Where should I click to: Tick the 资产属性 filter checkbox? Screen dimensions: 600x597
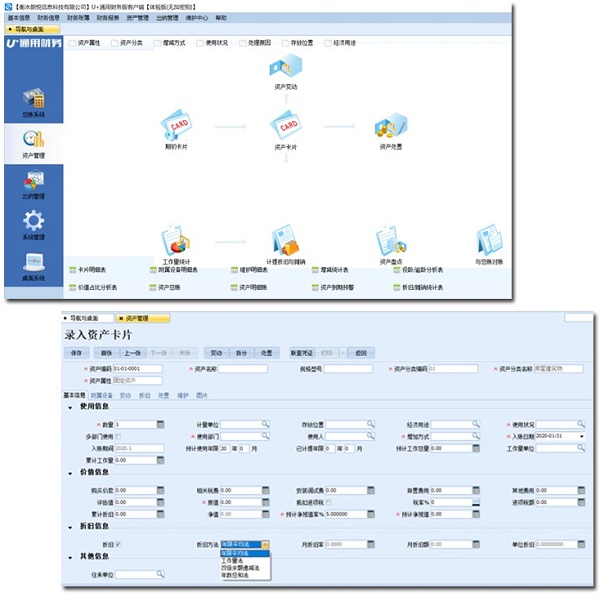click(72, 43)
